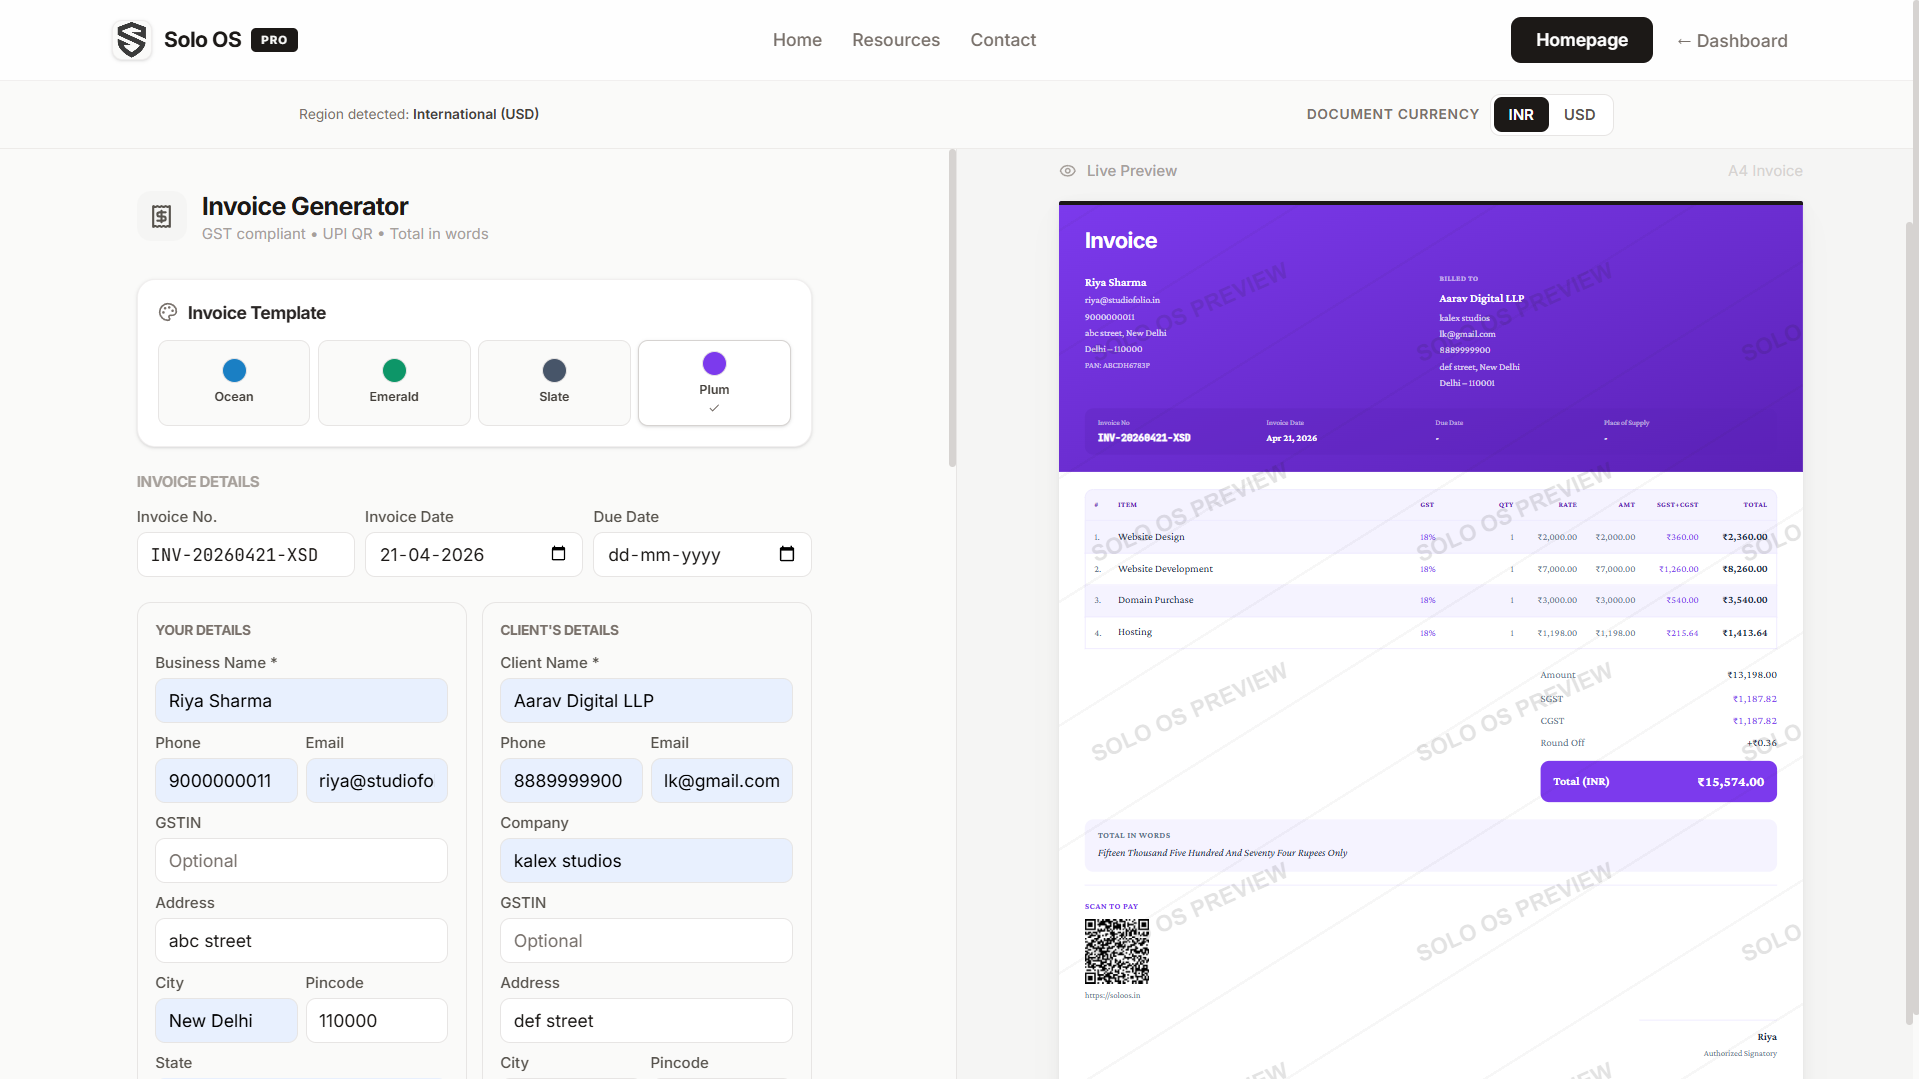
Task: Switch document currency to USD
Action: [x=1579, y=114]
